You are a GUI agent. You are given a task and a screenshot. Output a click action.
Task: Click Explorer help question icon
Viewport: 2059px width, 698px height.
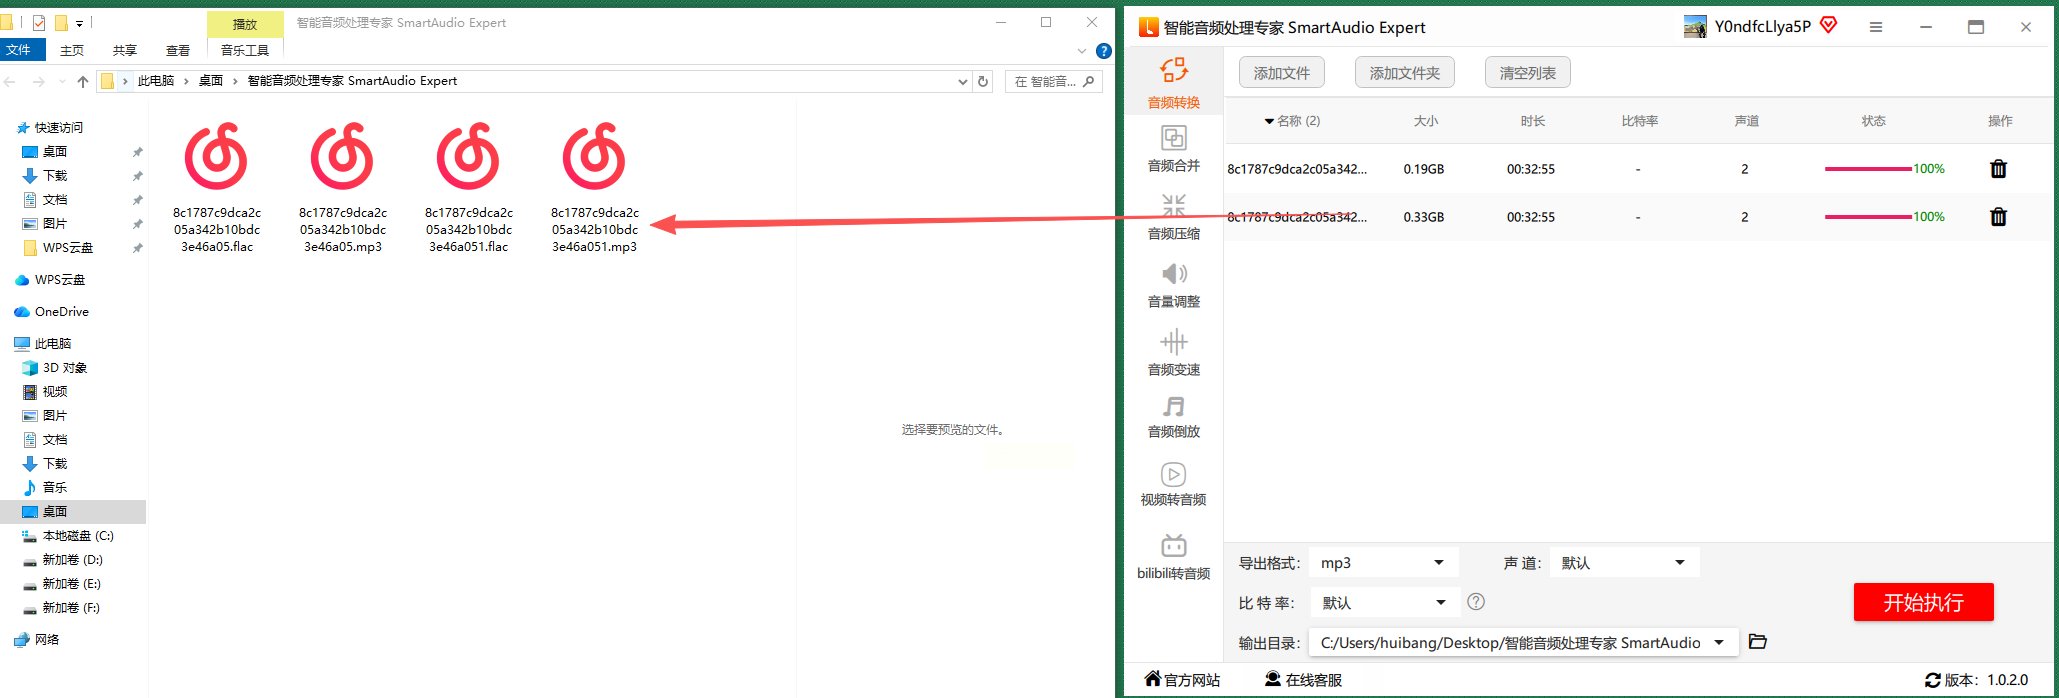point(1103,51)
